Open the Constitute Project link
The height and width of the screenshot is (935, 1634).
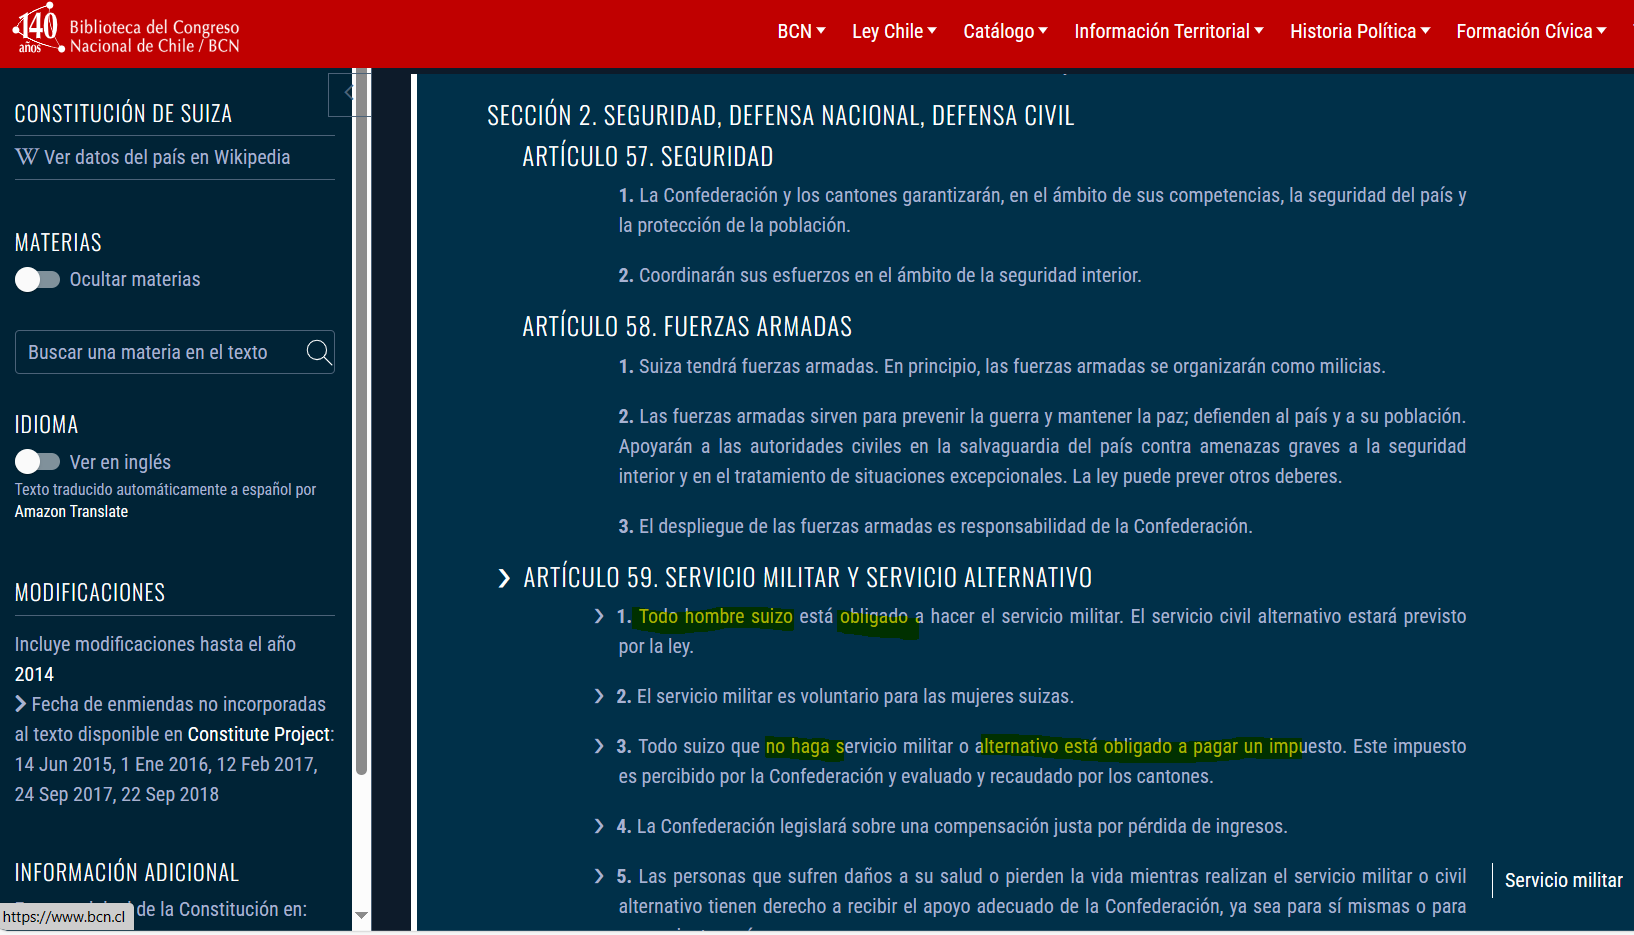(258, 734)
